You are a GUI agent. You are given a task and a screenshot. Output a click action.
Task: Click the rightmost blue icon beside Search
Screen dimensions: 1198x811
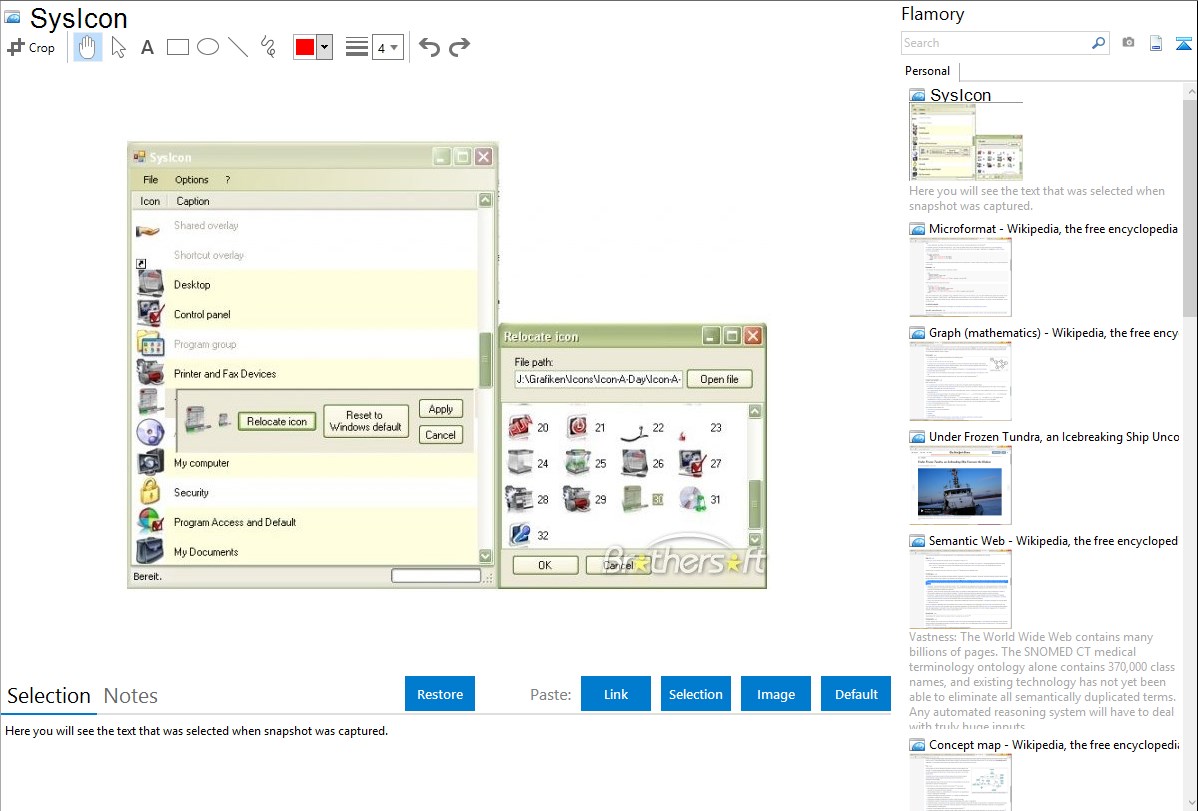1183,43
